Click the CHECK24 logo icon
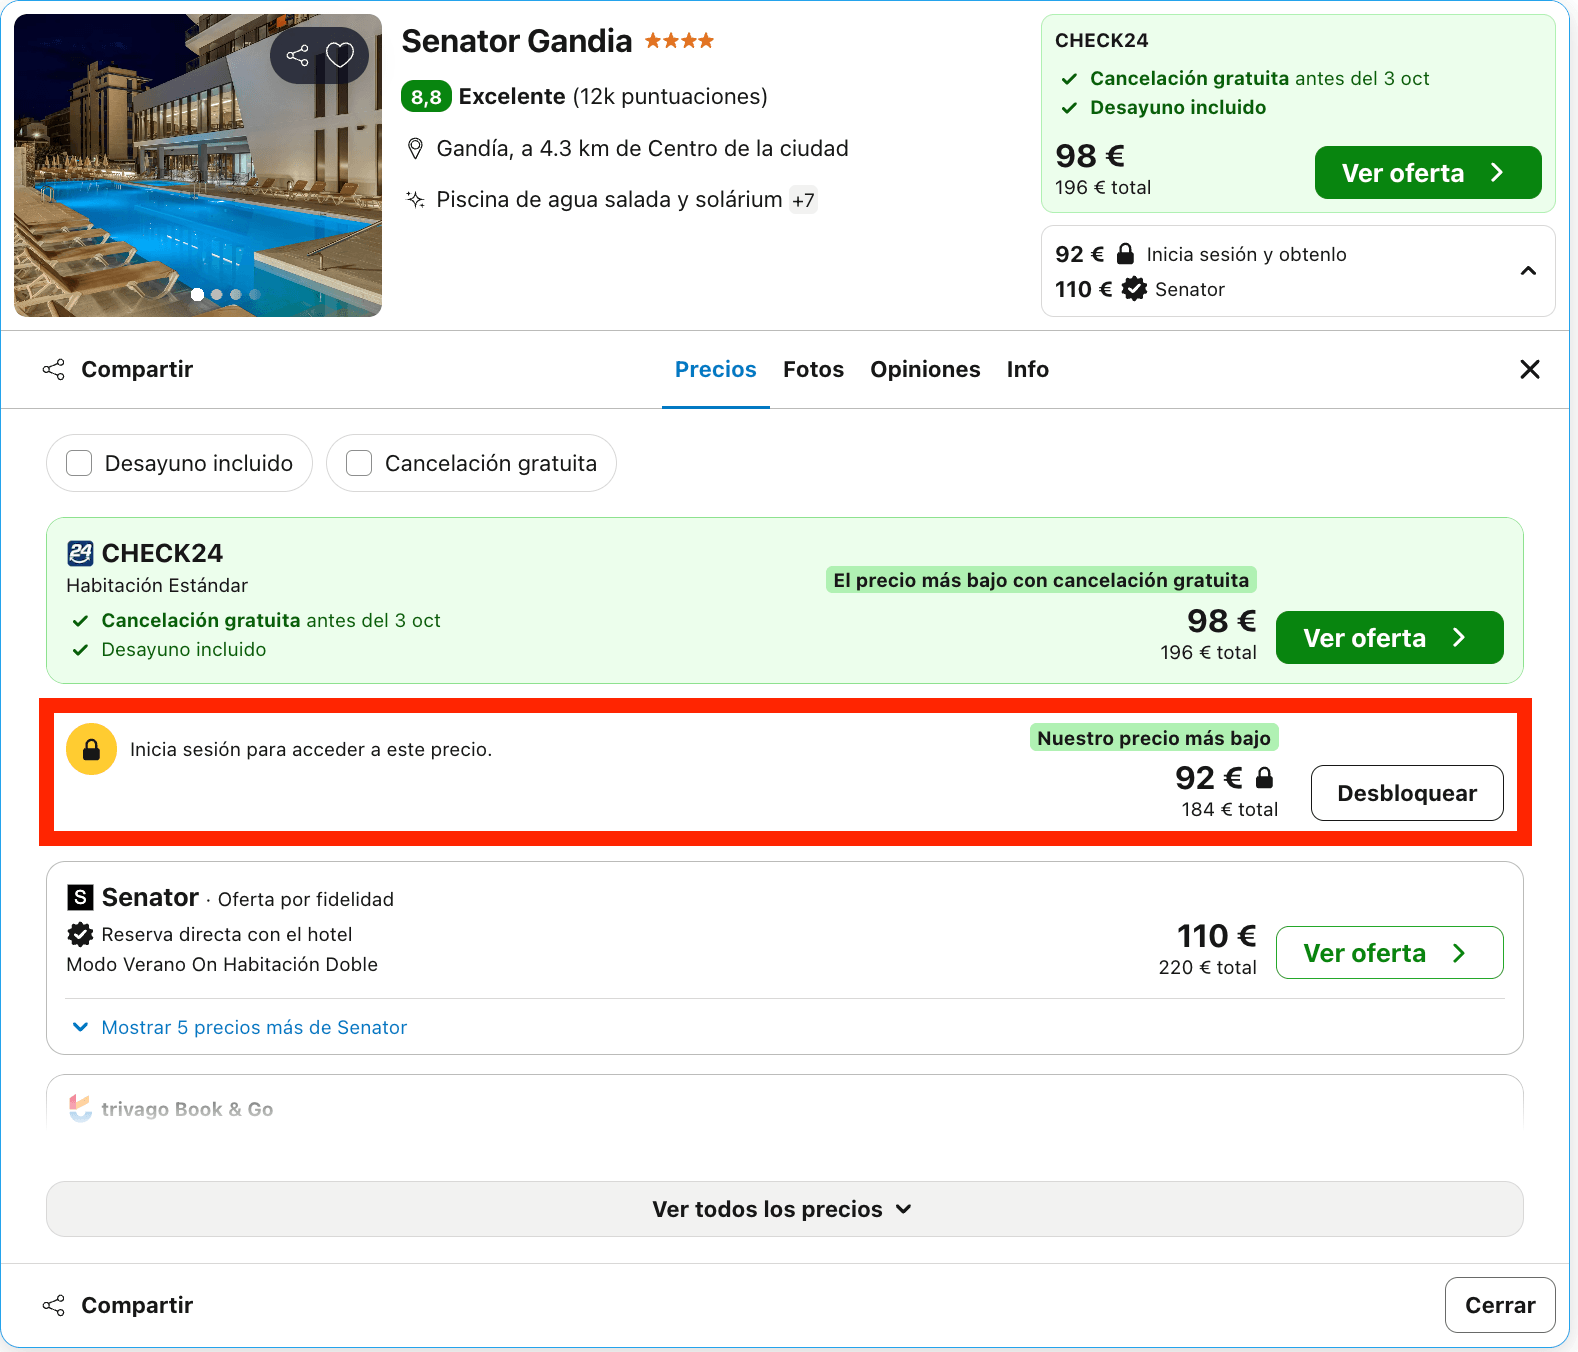 click(x=80, y=553)
